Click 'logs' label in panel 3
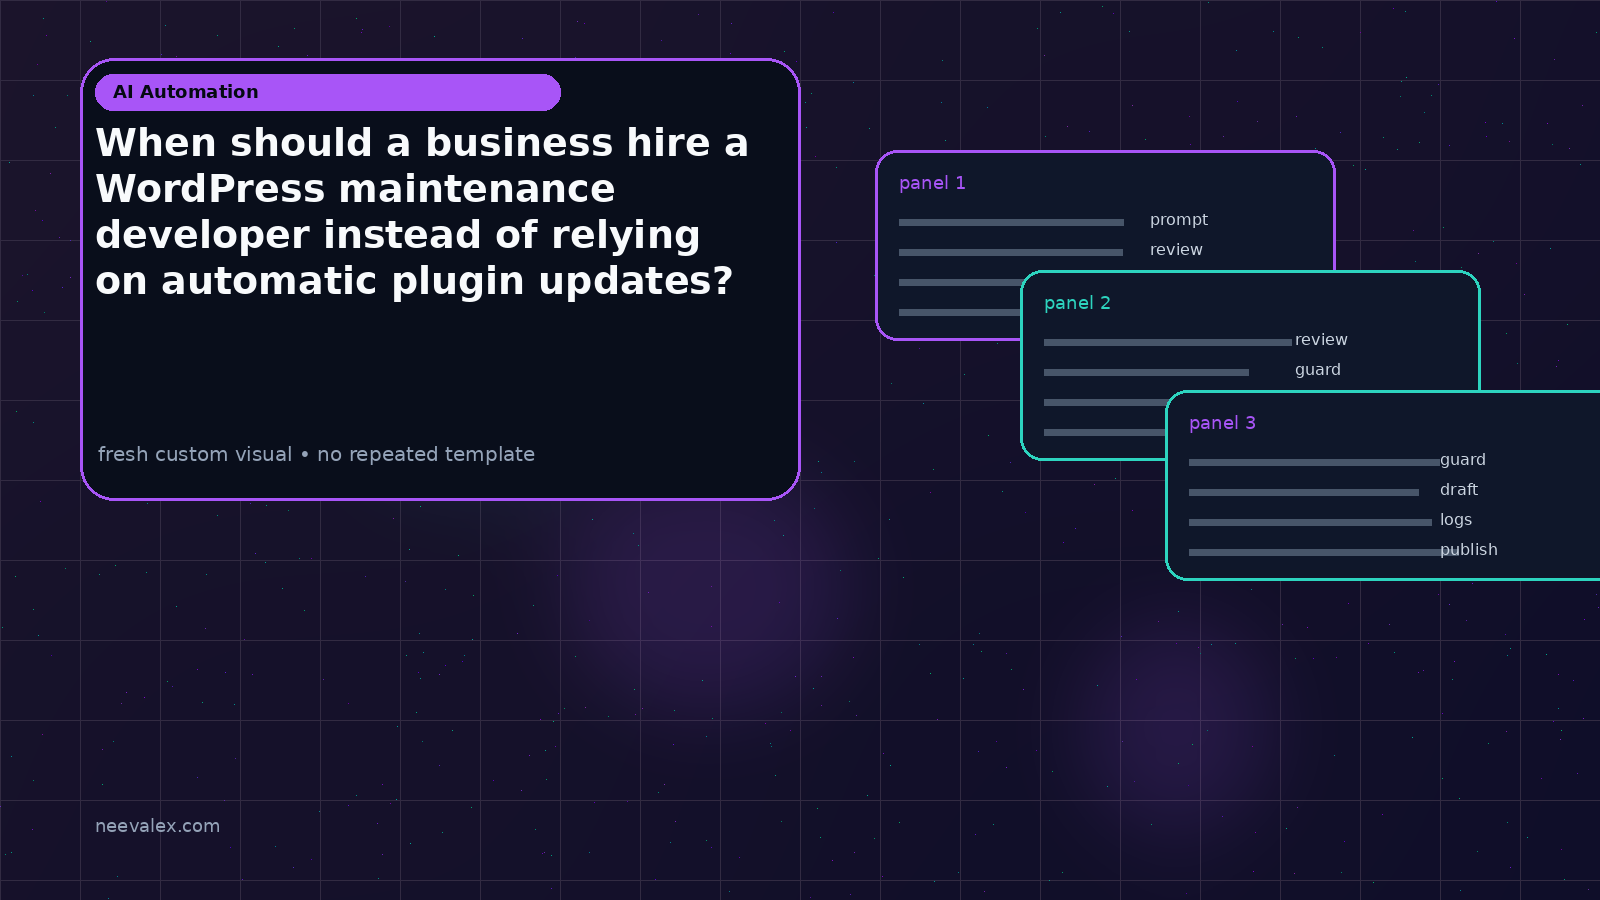The height and width of the screenshot is (900, 1600). point(1456,520)
